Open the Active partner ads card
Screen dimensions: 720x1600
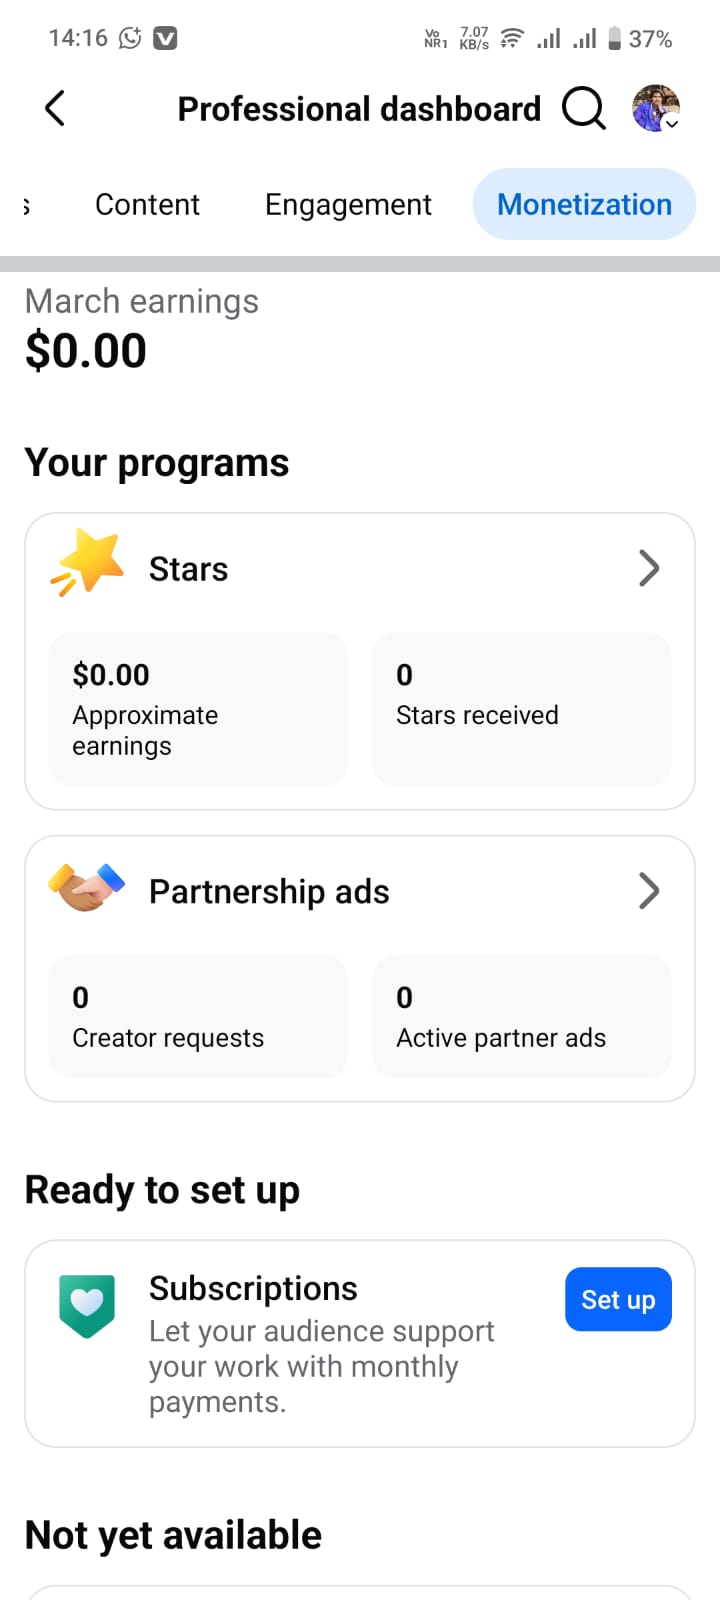pyautogui.click(x=521, y=1016)
